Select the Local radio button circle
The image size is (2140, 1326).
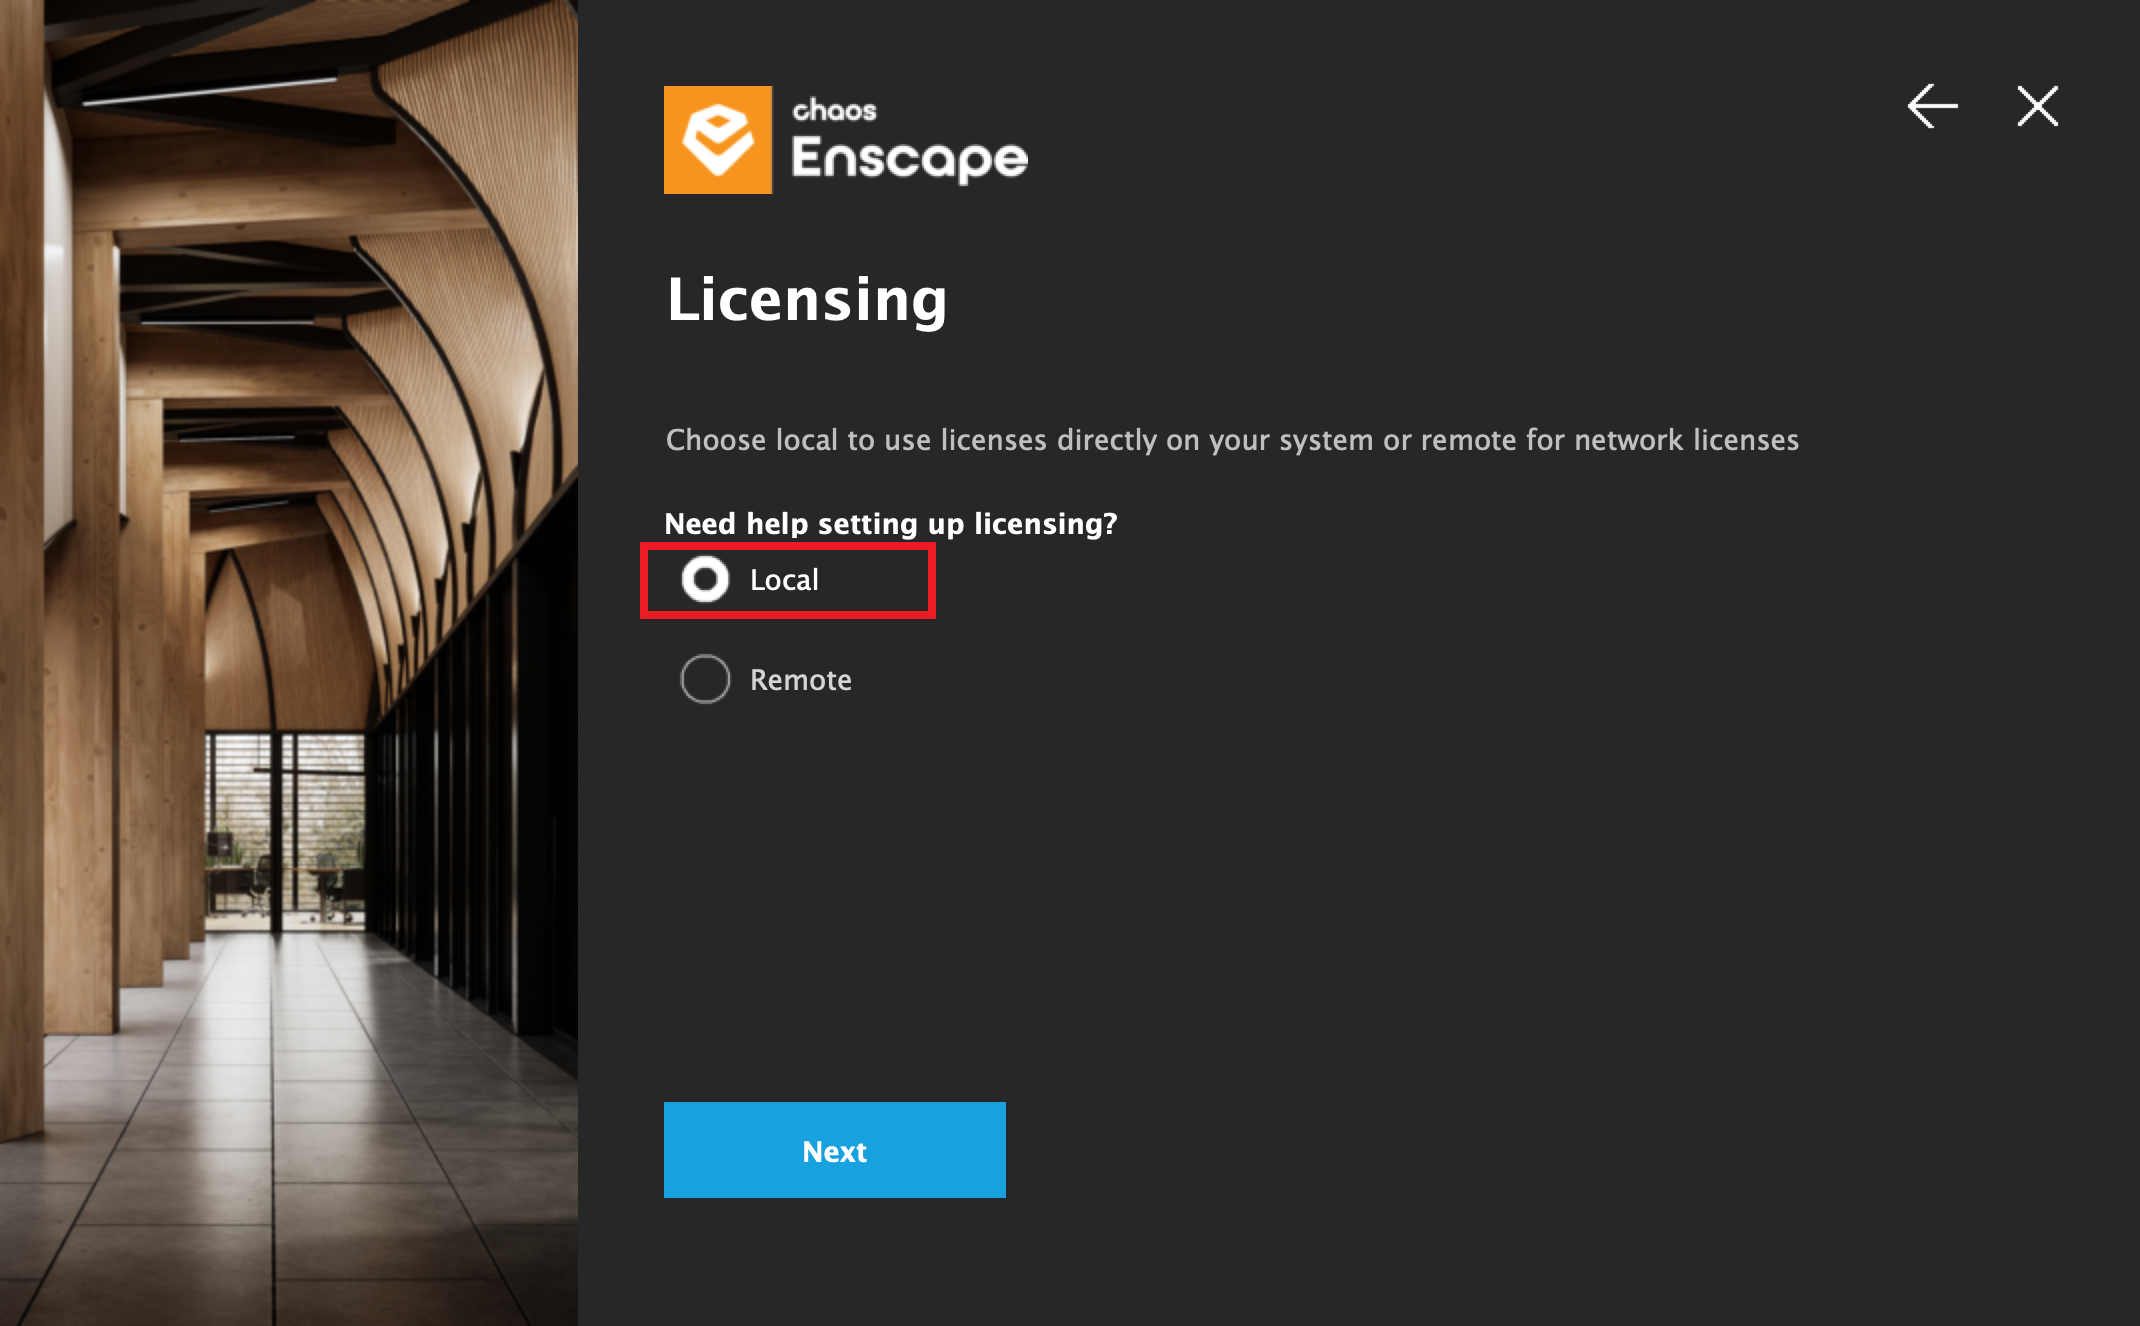point(705,579)
